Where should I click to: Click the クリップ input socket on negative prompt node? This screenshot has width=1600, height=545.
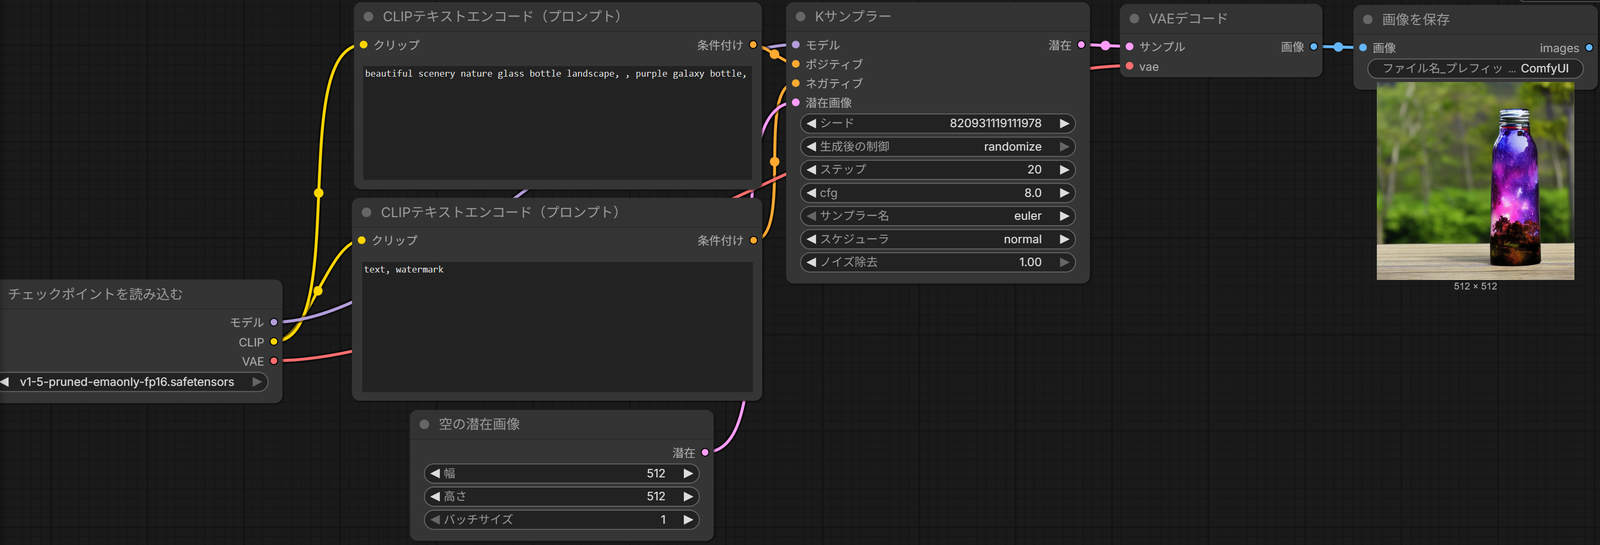(x=362, y=241)
